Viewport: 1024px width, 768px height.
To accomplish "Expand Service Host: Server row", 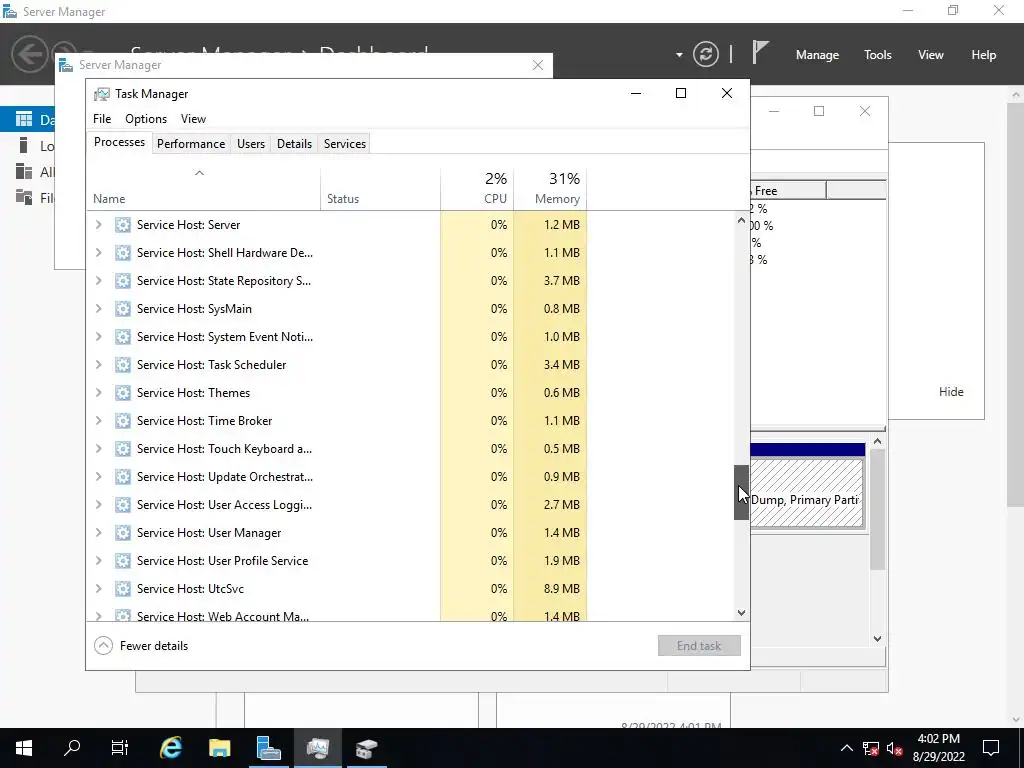I will click(x=99, y=225).
